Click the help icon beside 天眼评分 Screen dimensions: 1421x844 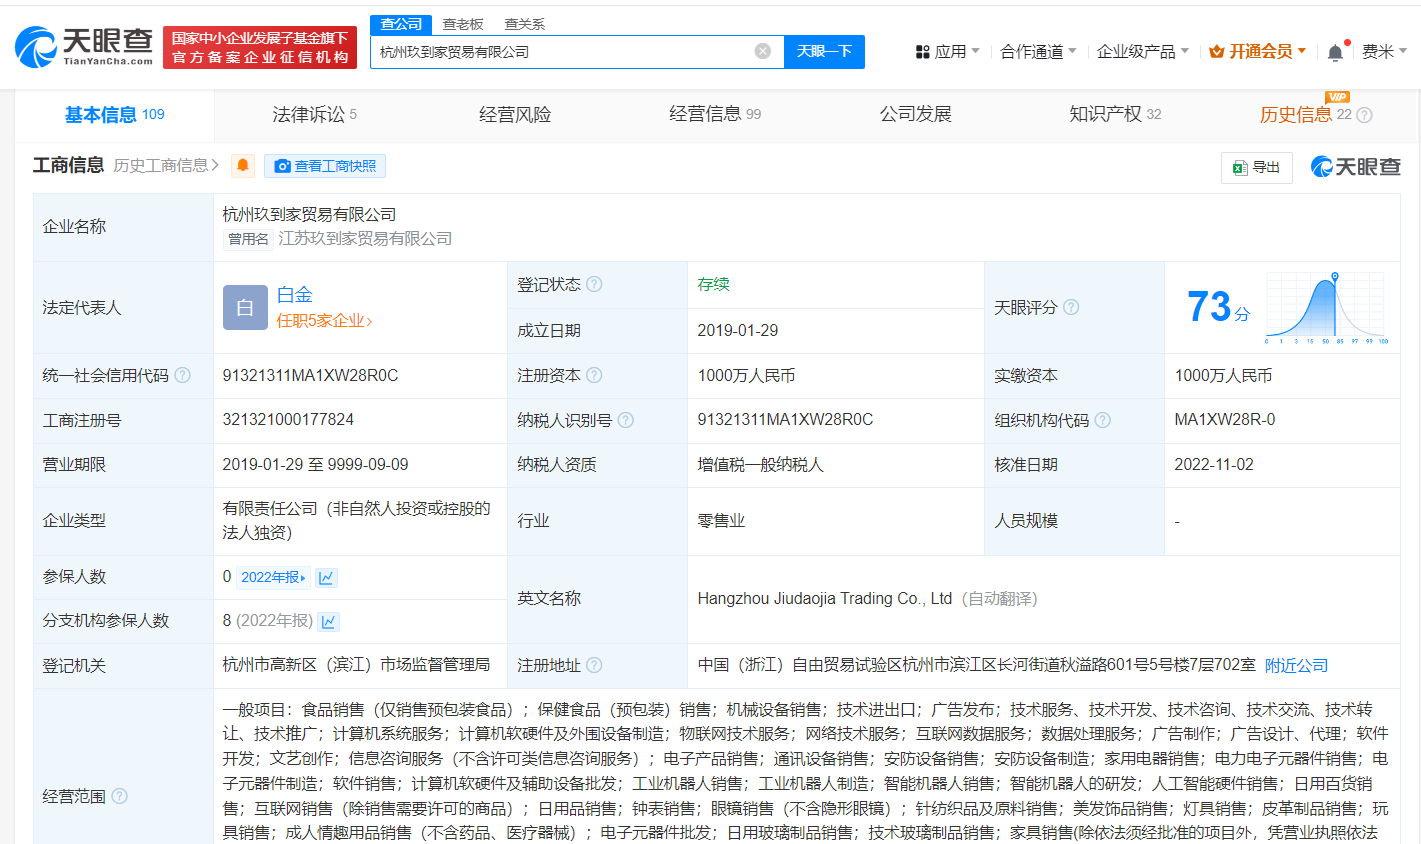[x=1070, y=307]
